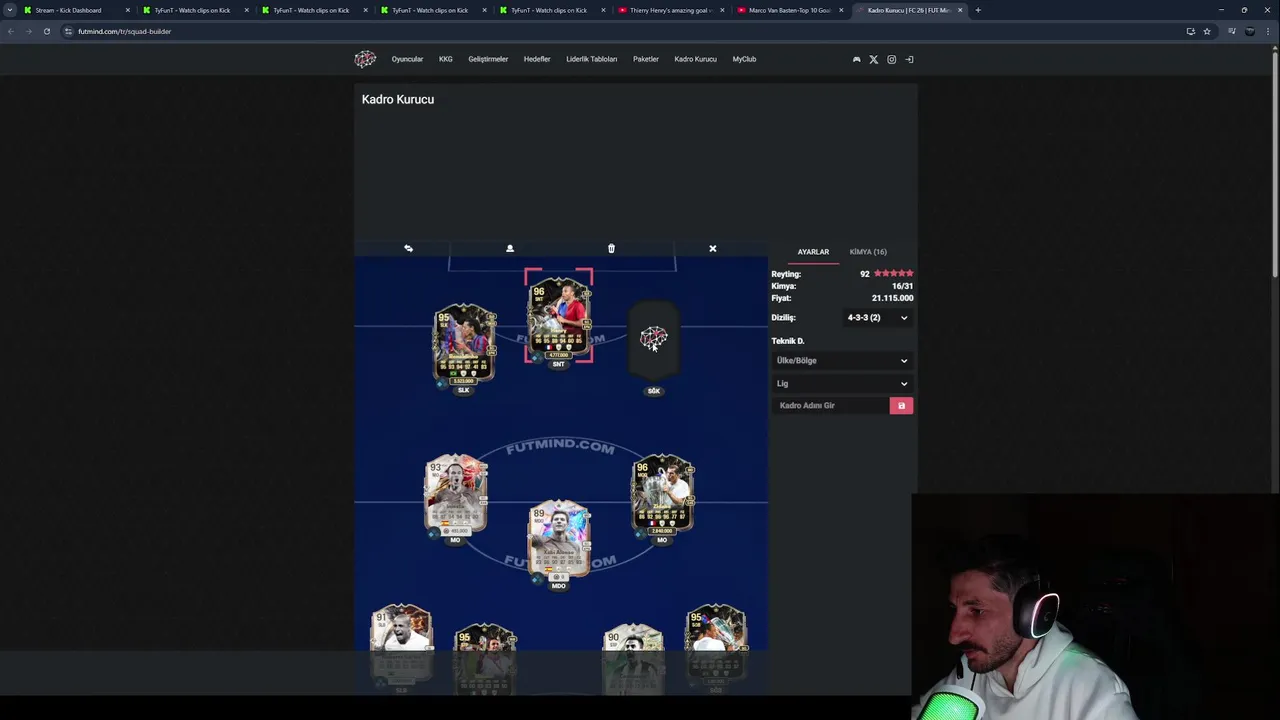This screenshot has height=720, width=1280.
Task: Click the 21.115.000 Fiyat value
Action: click(x=892, y=298)
